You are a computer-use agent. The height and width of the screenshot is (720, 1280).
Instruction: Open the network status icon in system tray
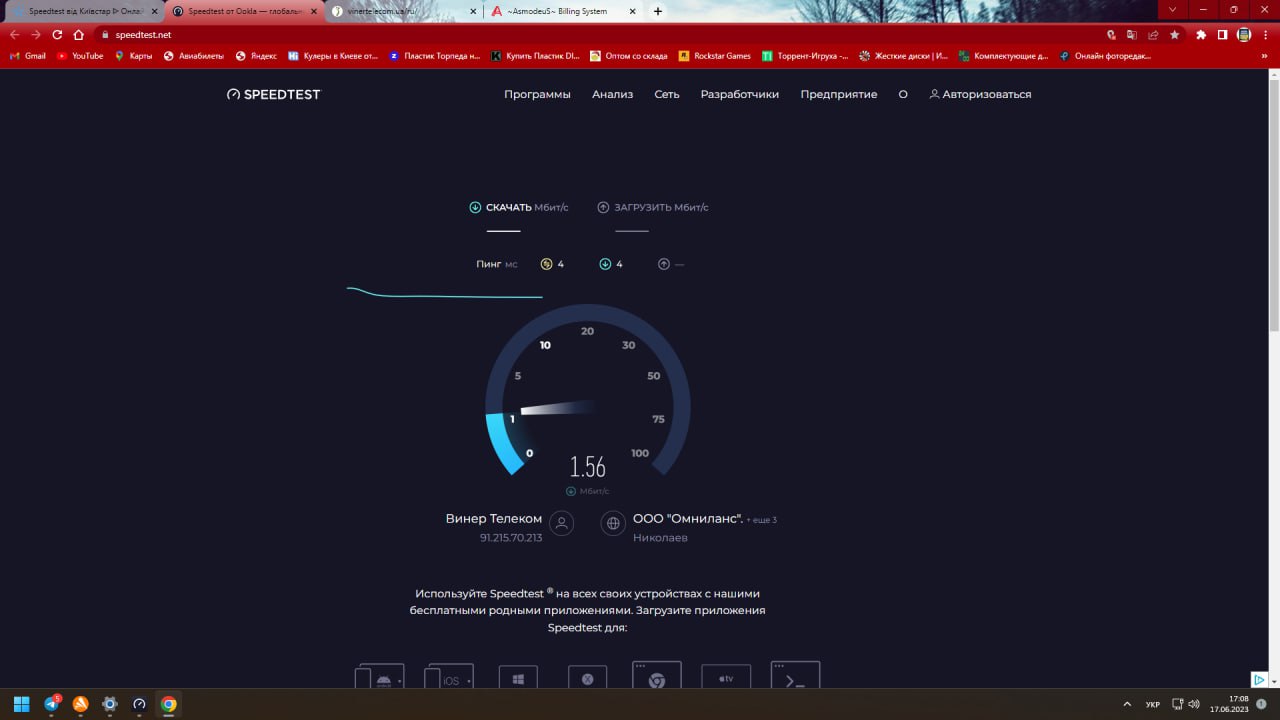1177,704
